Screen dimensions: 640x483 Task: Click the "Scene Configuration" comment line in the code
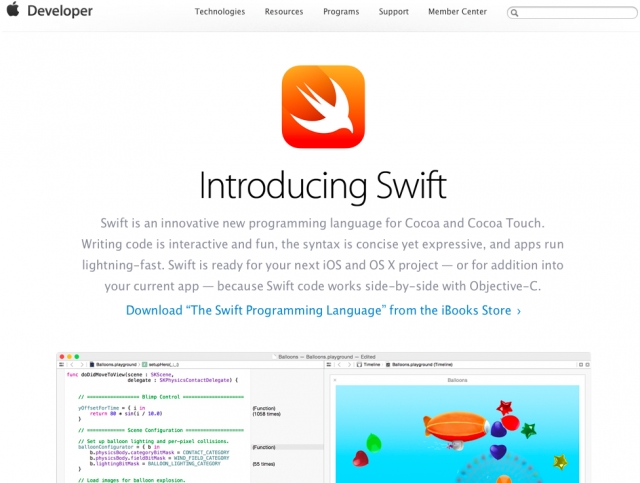(161, 430)
